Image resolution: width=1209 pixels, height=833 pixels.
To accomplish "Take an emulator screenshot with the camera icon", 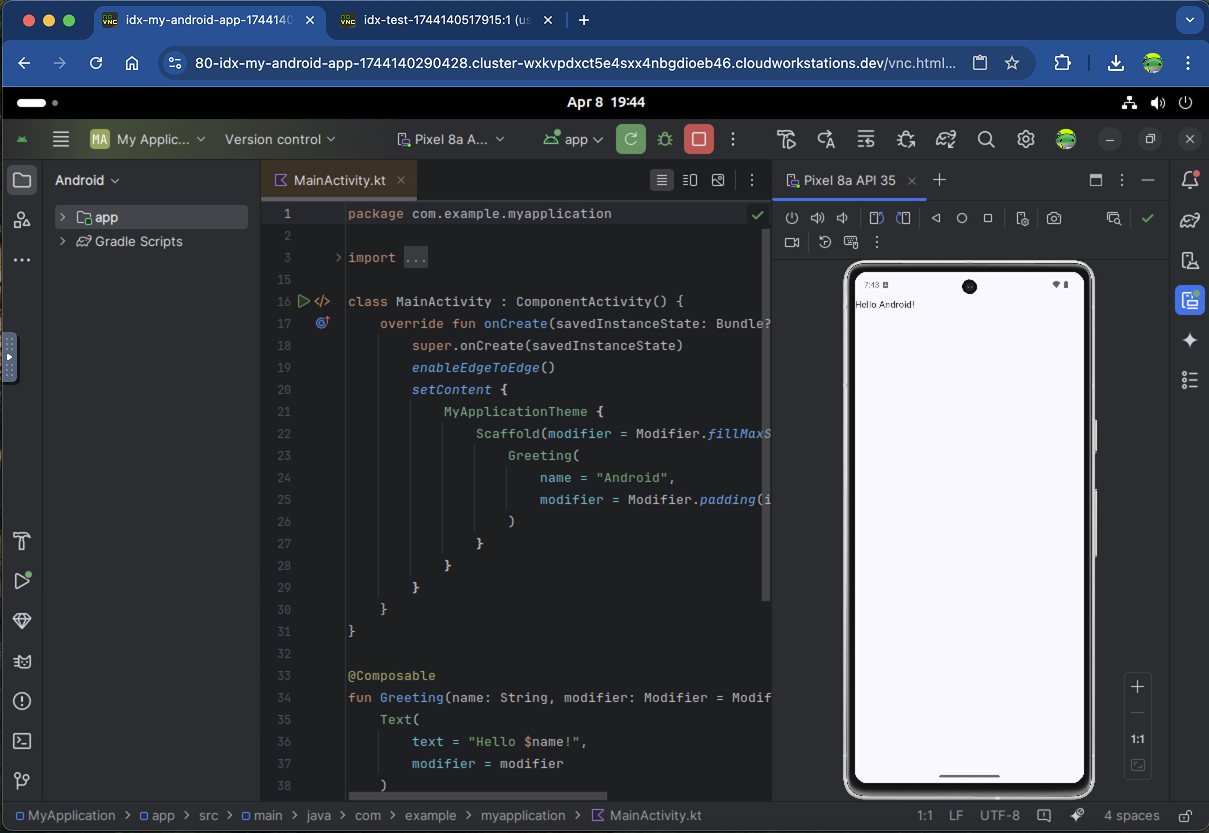I will pos(1054,218).
